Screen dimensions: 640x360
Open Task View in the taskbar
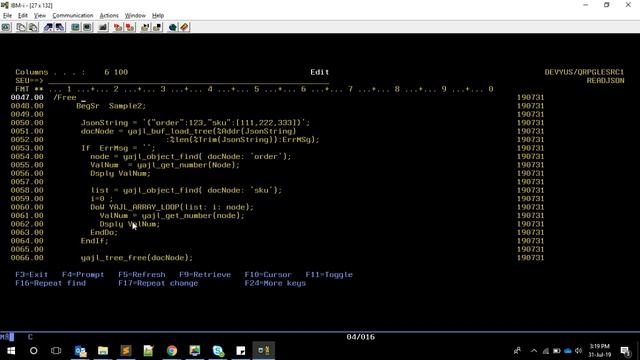56,351
